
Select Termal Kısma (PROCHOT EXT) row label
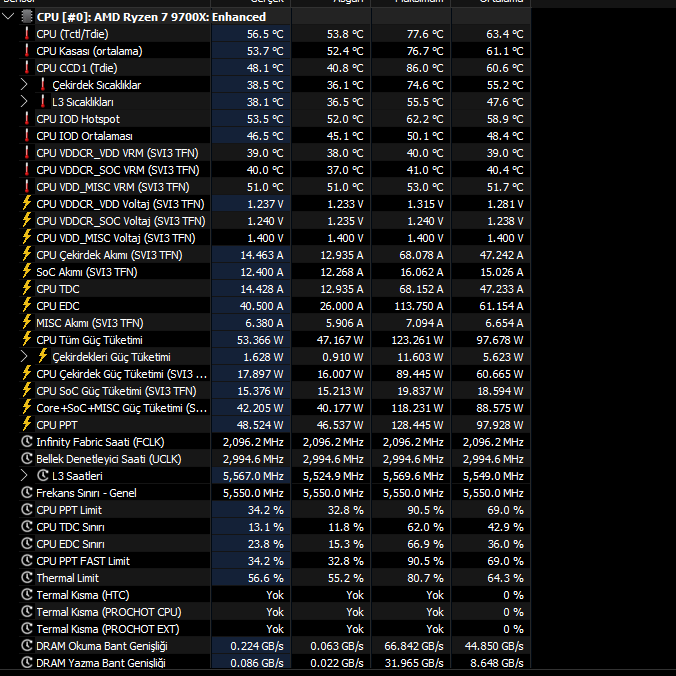(x=108, y=629)
